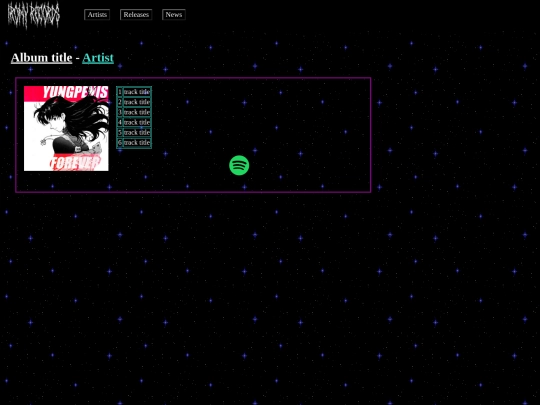Click track number 5 cell

120,133
